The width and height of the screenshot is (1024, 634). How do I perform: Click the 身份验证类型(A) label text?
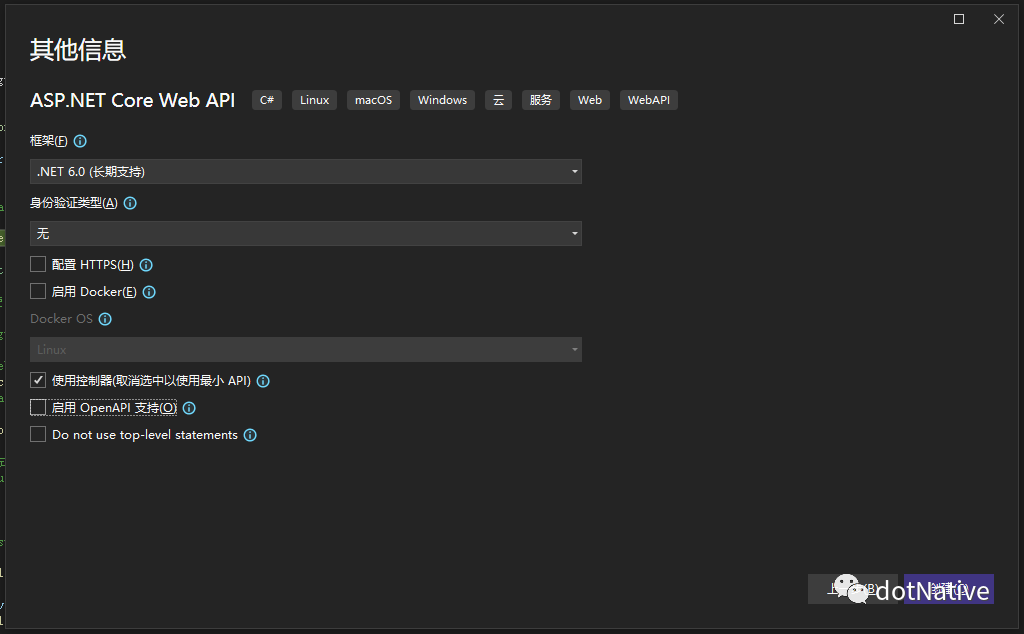[x=74, y=203]
